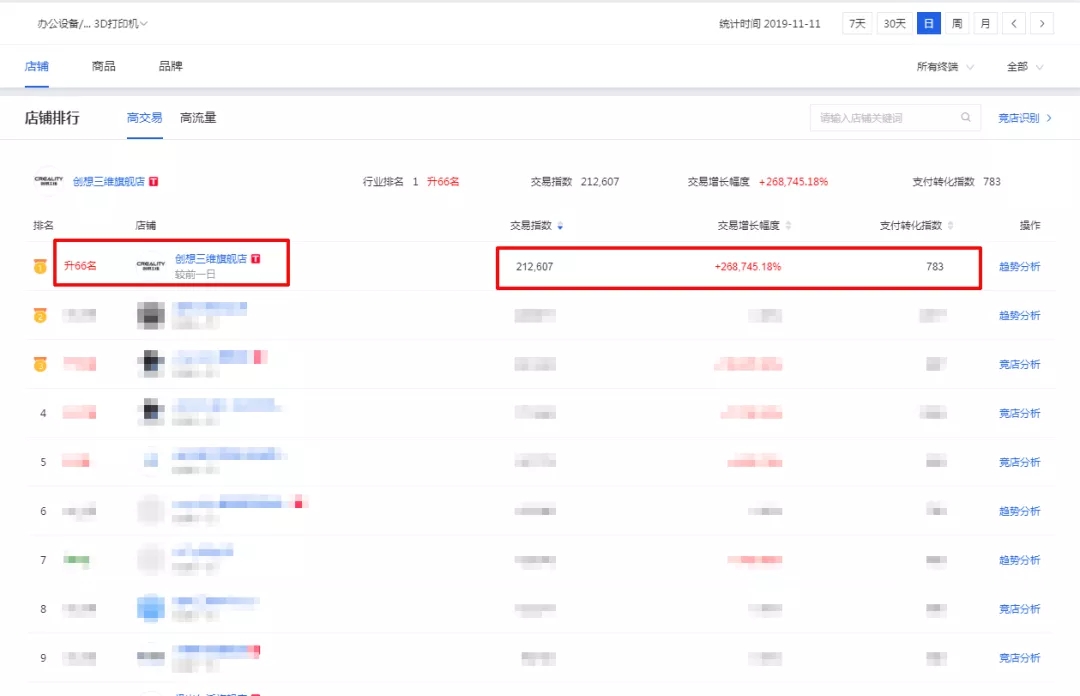The image size is (1080, 696).
Task: Click the 操作 column header
Action: [x=1030, y=225]
